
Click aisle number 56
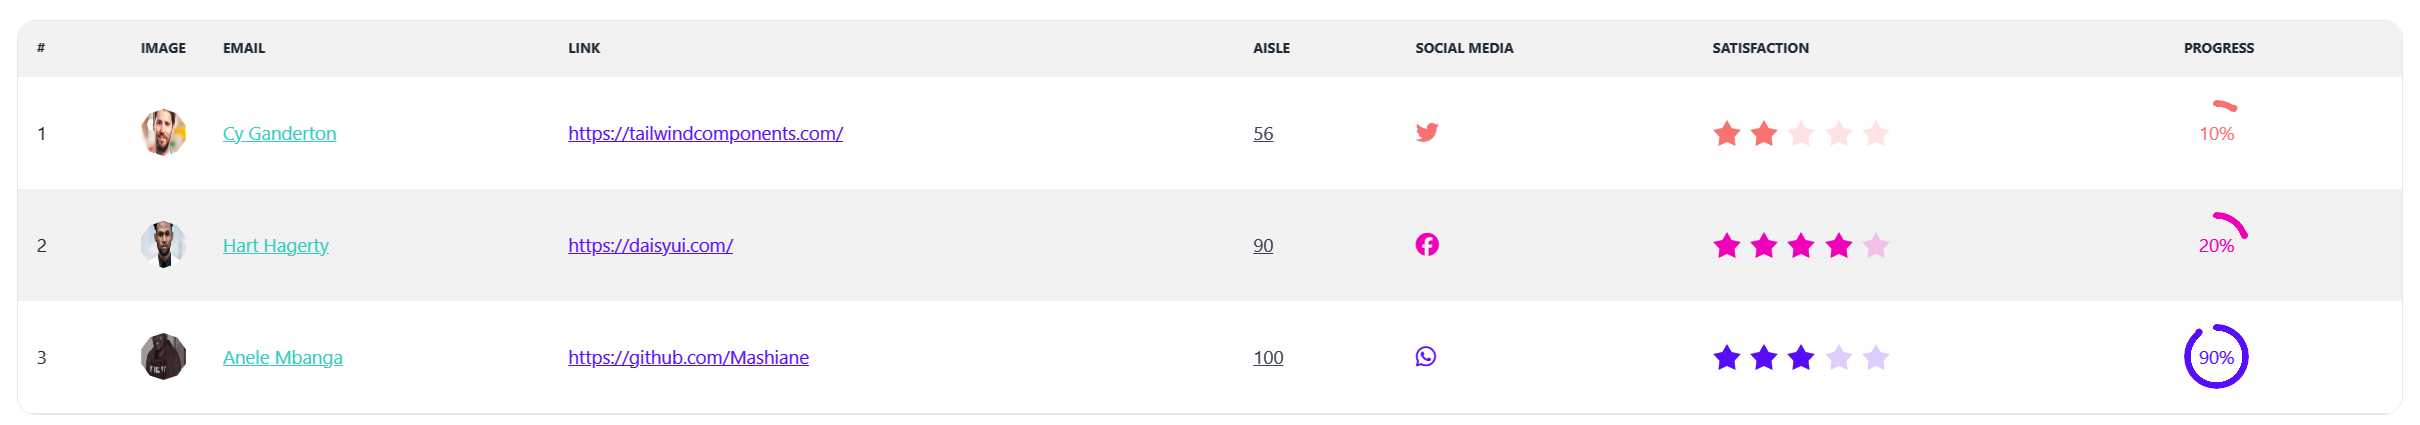pyautogui.click(x=1263, y=133)
